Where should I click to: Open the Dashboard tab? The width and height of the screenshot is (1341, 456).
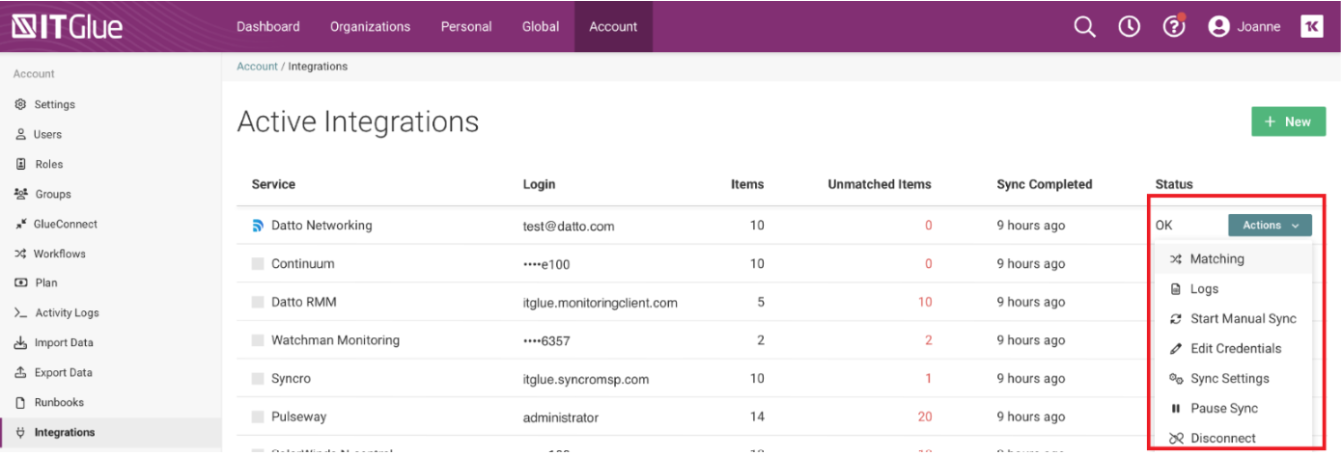[268, 27]
